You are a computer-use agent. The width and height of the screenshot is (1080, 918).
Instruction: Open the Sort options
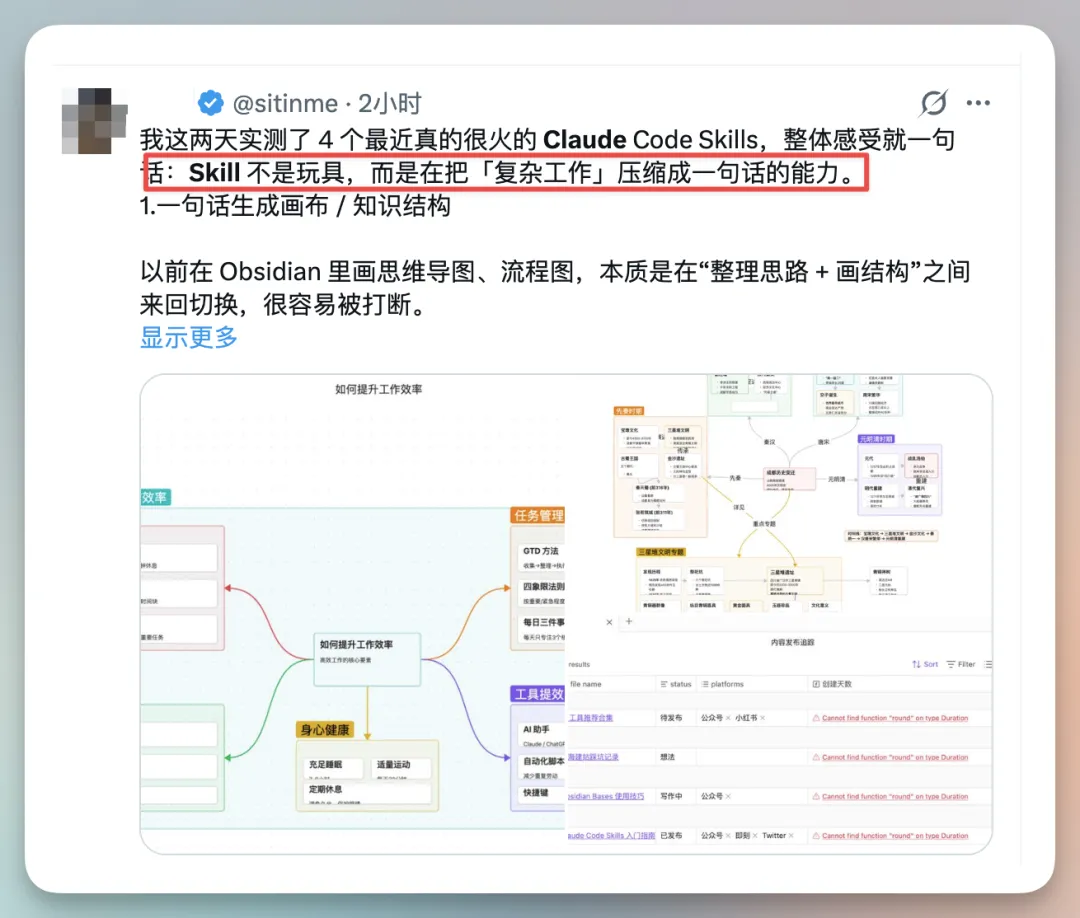tap(924, 664)
